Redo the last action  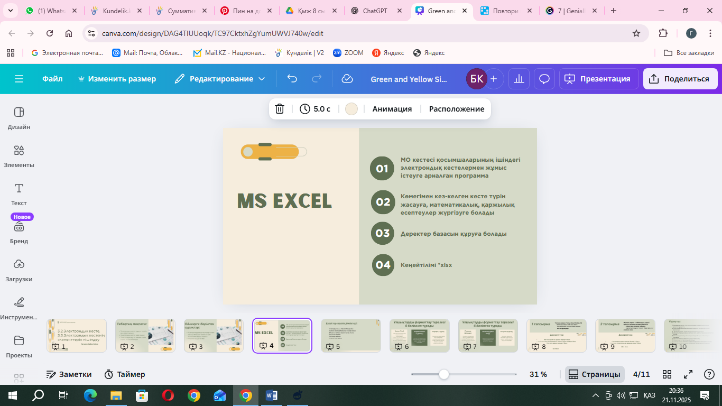[316, 79]
